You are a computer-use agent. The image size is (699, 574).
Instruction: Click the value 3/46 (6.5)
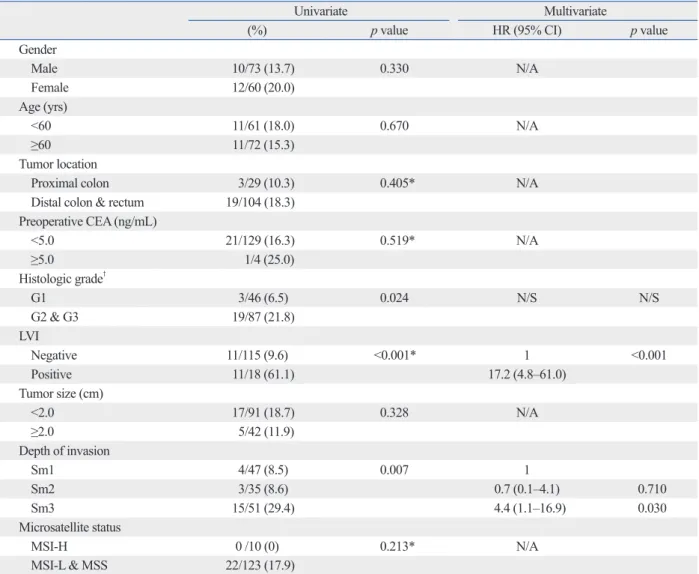[x=263, y=298]
